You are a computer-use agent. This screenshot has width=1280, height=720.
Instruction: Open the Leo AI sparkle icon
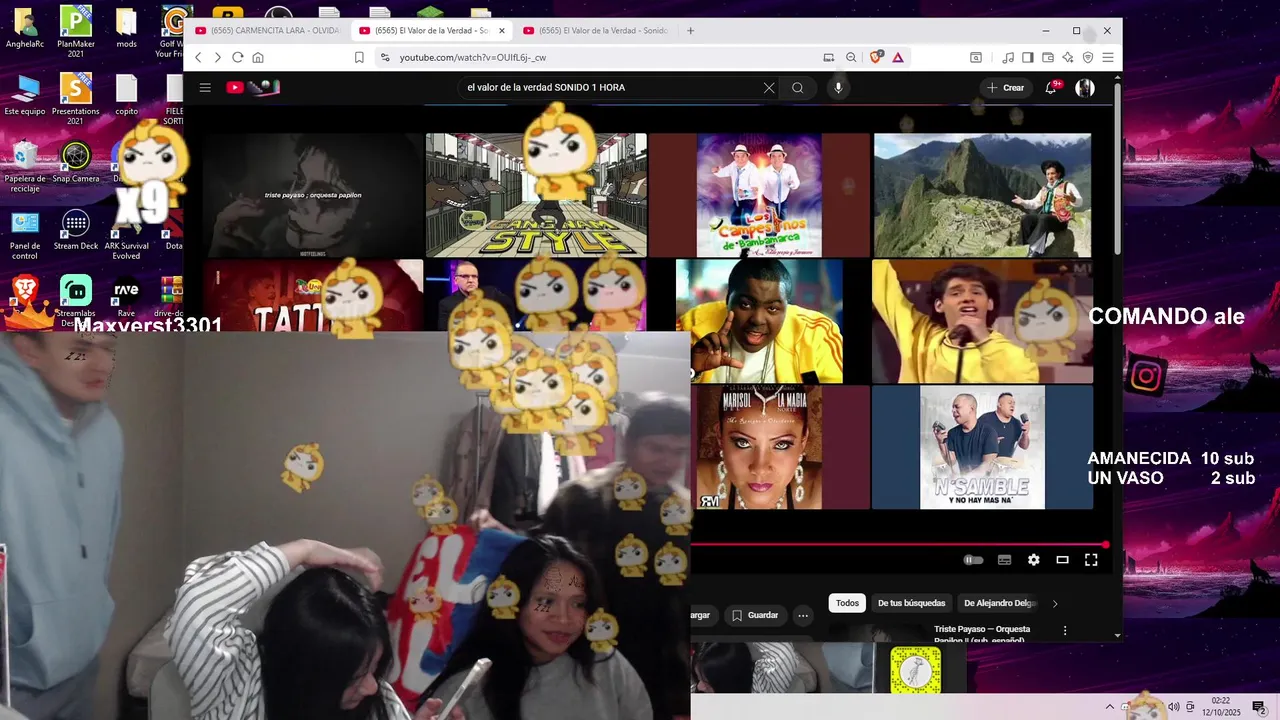point(1068,58)
